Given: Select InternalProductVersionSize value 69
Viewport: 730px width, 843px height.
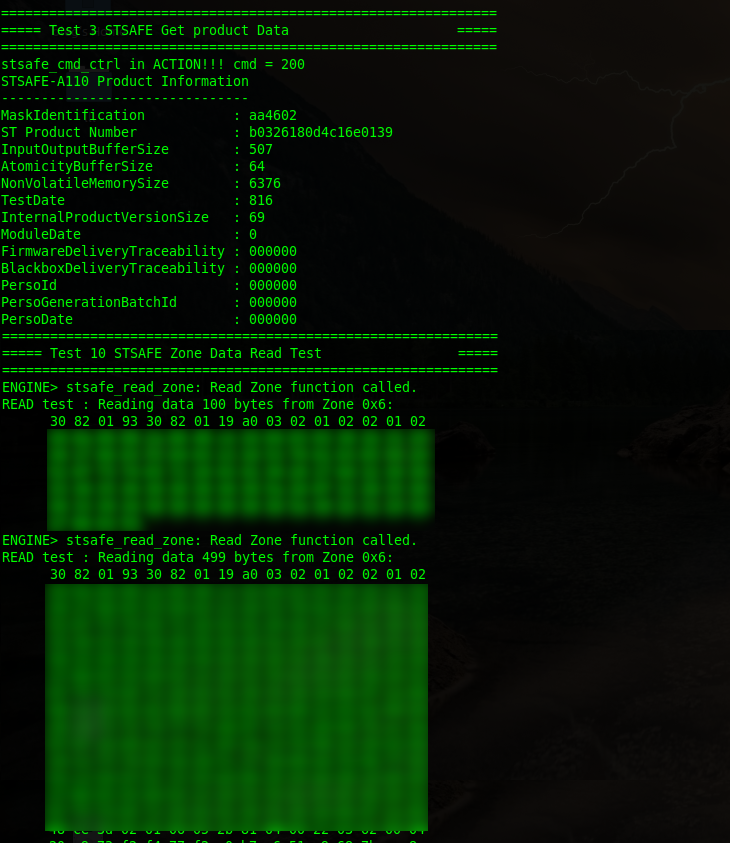Looking at the screenshot, I should 256,218.
